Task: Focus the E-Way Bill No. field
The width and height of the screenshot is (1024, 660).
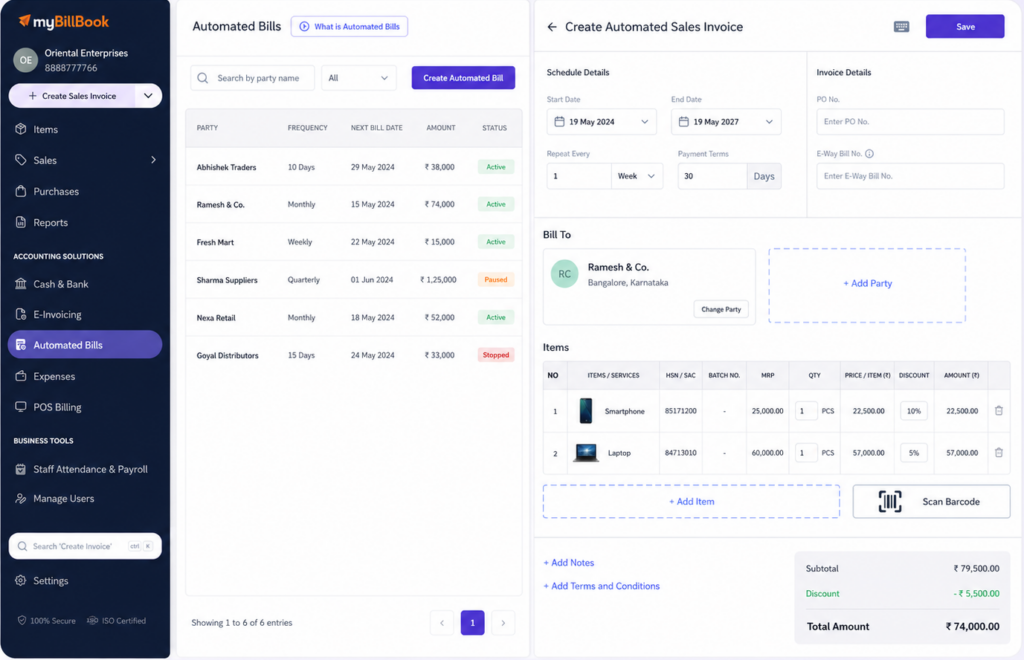Action: point(910,176)
